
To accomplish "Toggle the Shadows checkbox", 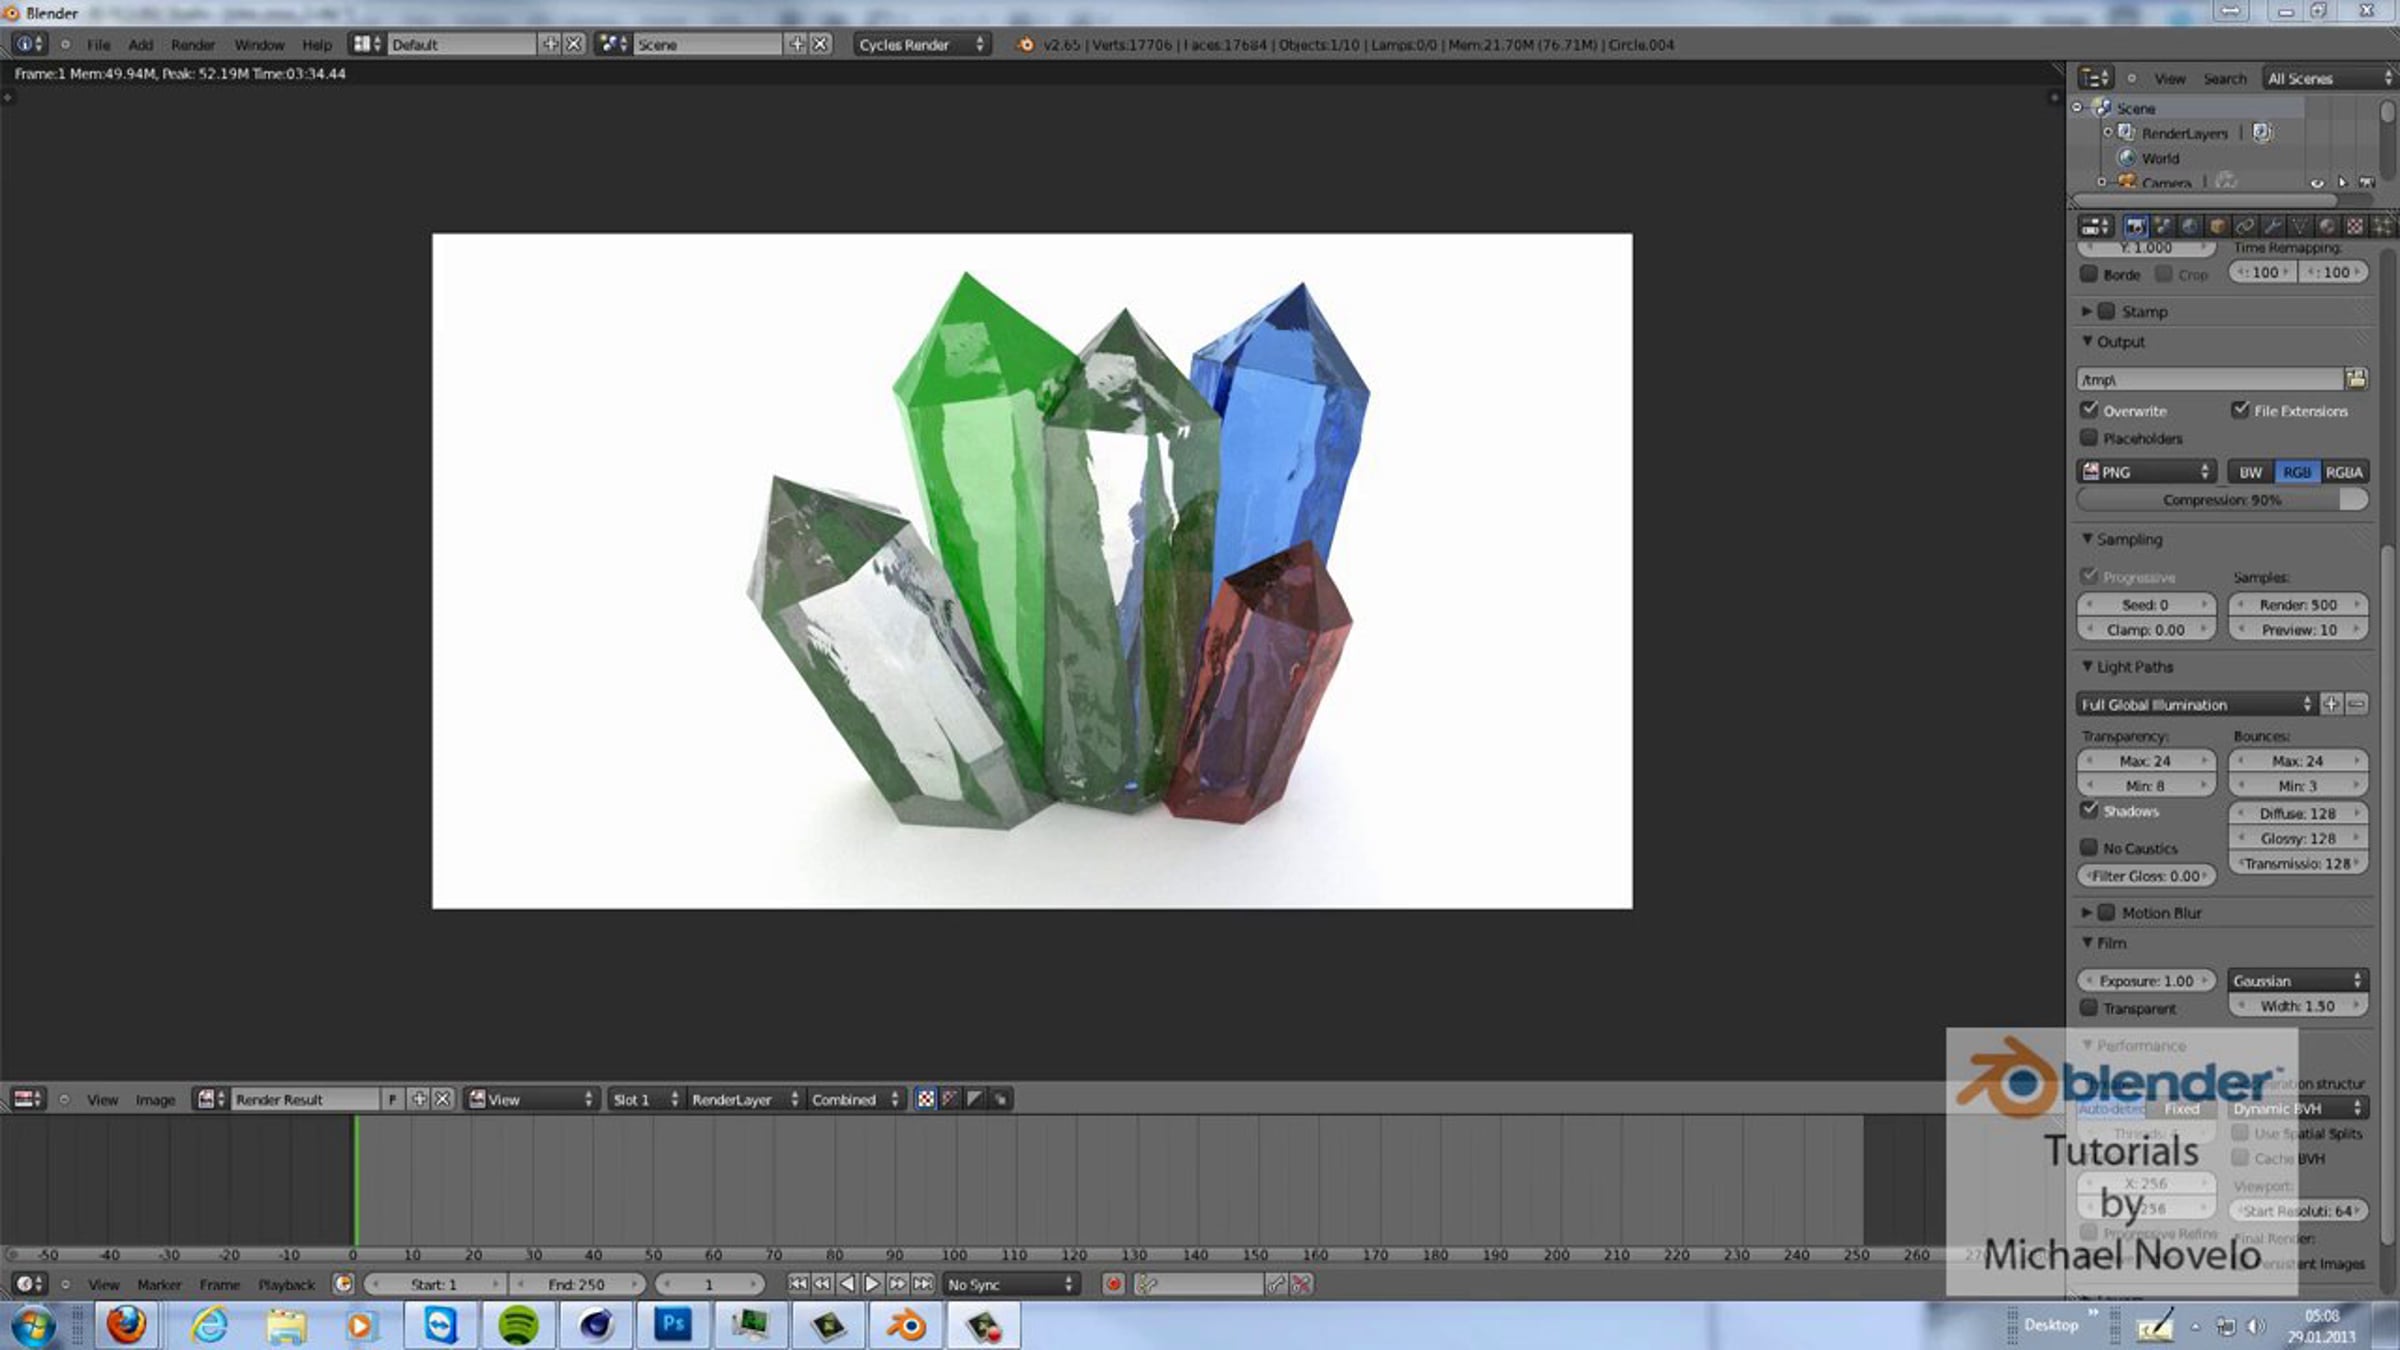I will tap(2089, 810).
